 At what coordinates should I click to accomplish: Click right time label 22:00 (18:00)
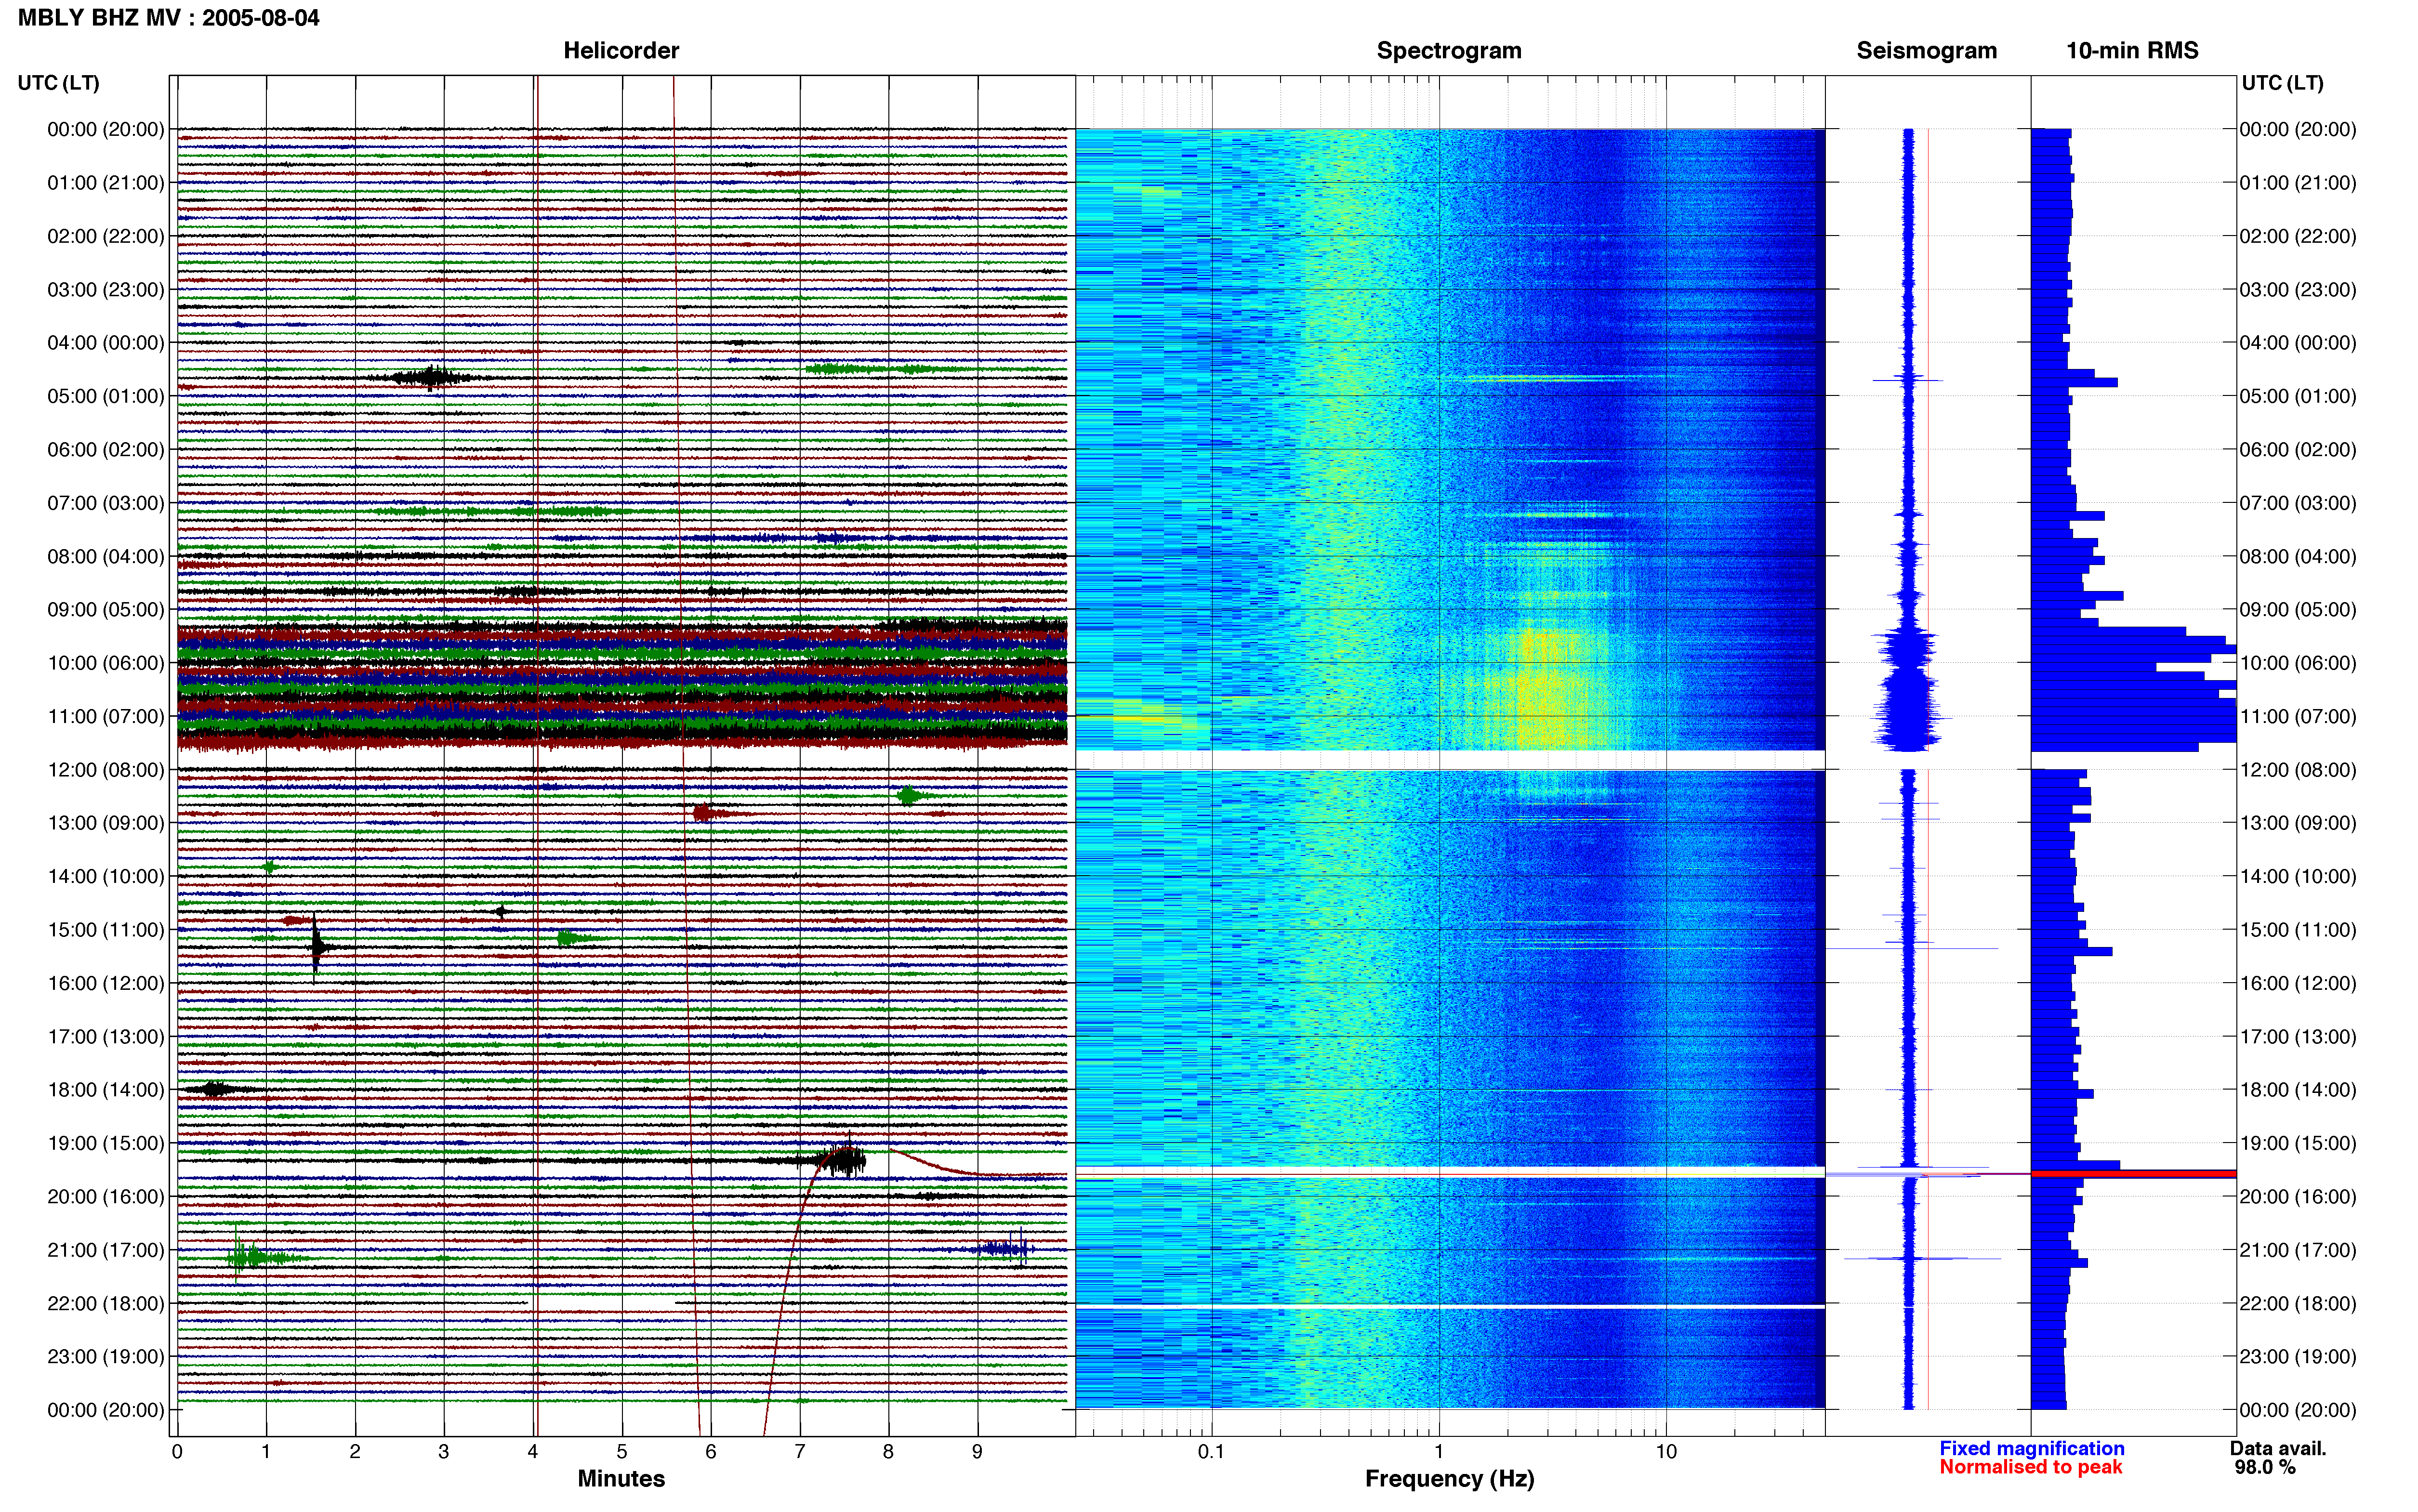(x=2298, y=1304)
